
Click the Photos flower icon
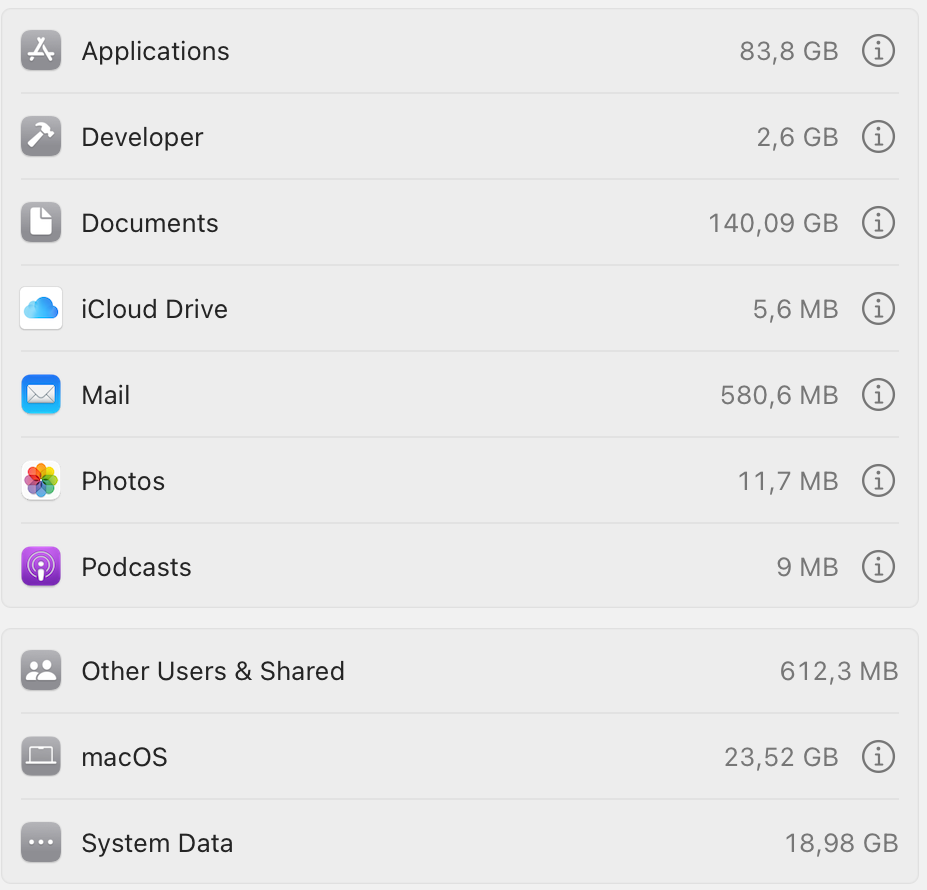[41, 481]
